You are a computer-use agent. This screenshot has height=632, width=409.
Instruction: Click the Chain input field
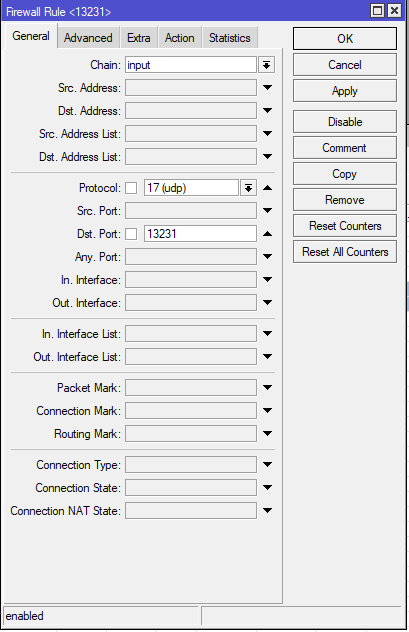point(191,65)
